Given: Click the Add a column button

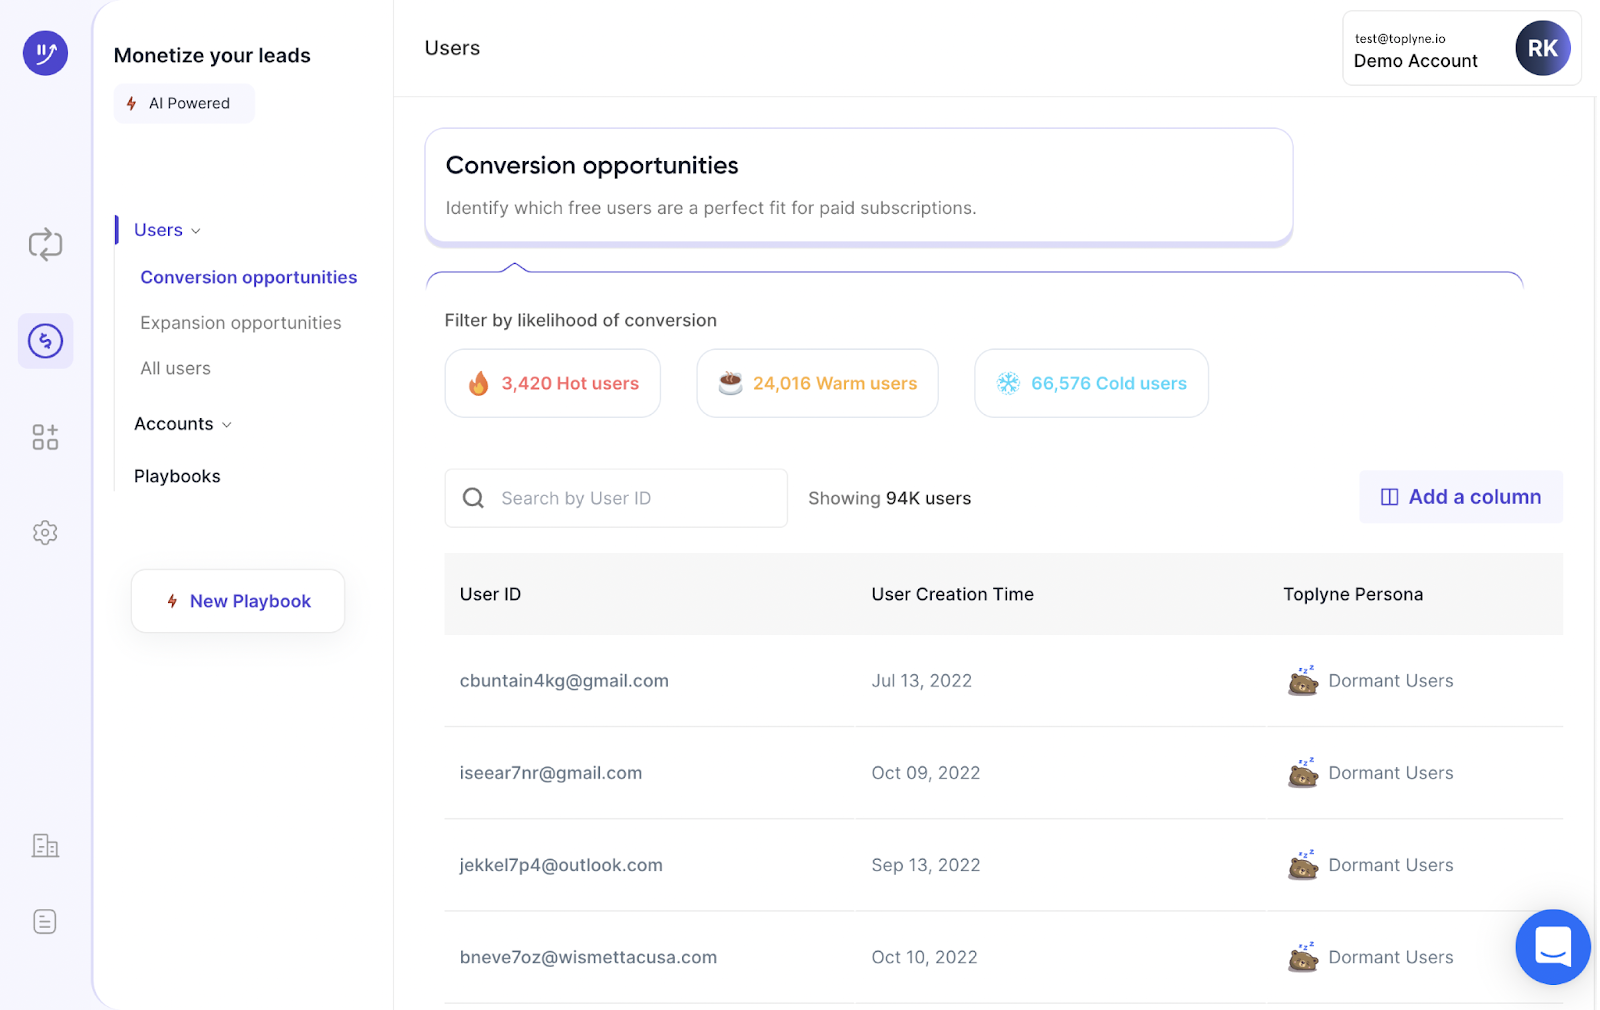Looking at the screenshot, I should [1460, 497].
